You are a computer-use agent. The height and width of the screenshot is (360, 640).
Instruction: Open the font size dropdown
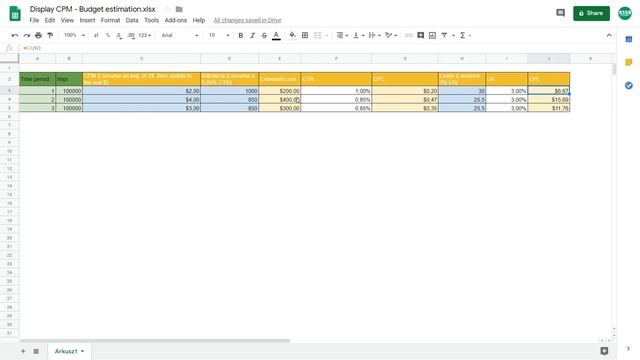click(219, 36)
